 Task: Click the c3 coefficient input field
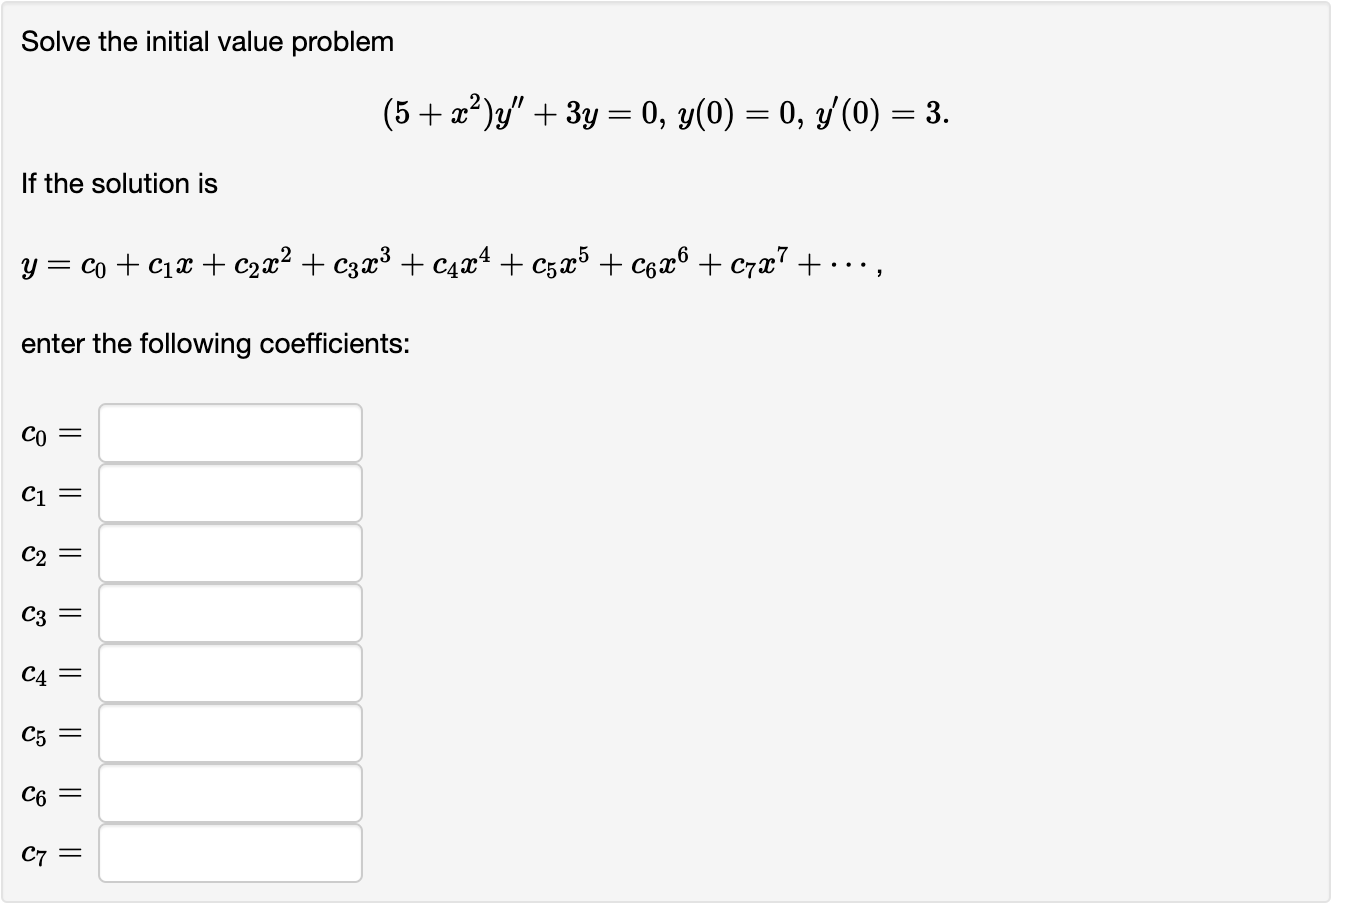[x=229, y=613]
